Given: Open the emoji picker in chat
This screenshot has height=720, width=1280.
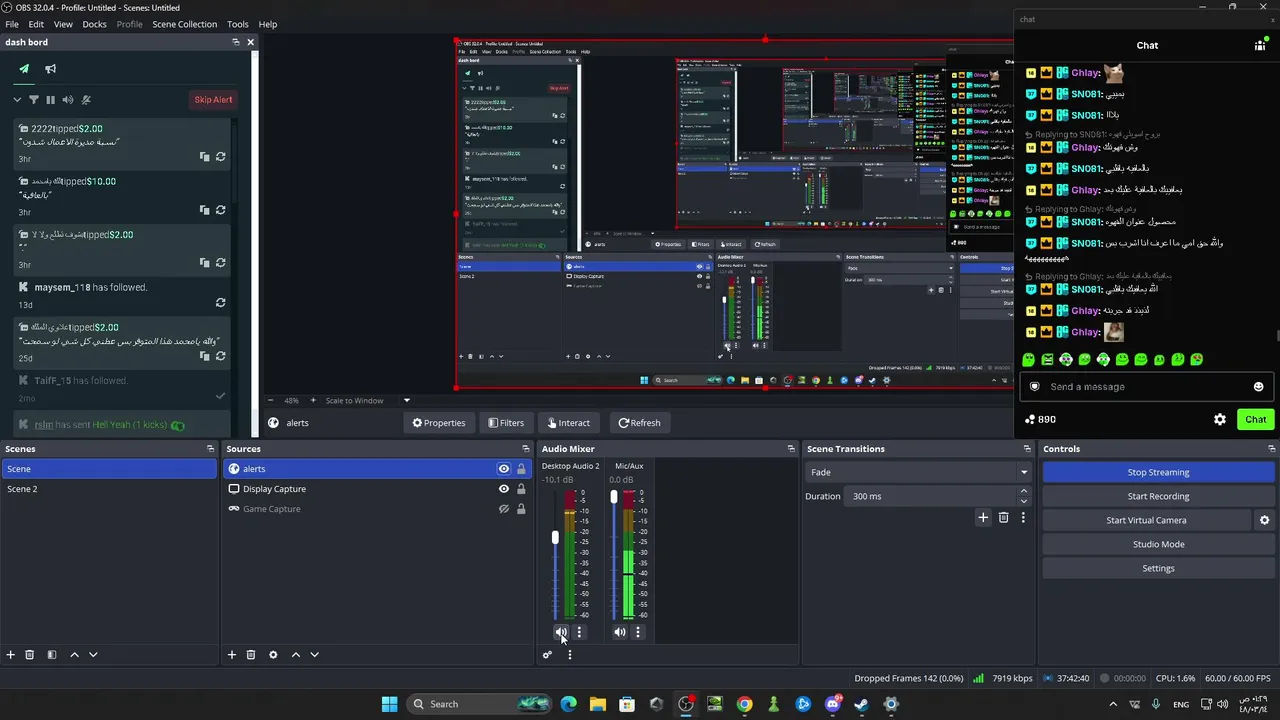Looking at the screenshot, I should (1258, 387).
